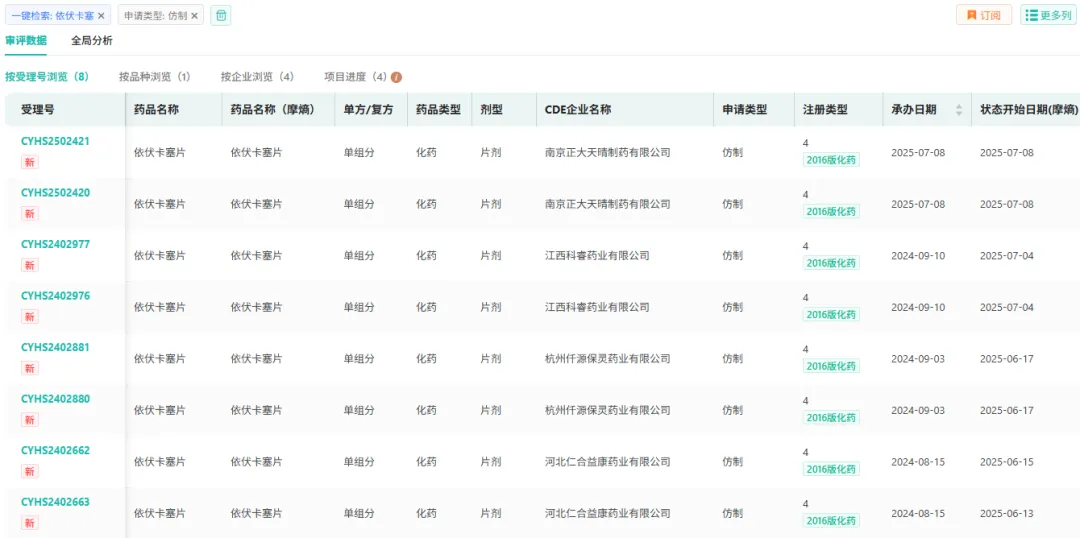Open the 项目进度 view
Image resolution: width=1080 pixels, height=538 pixels.
tap(355, 77)
